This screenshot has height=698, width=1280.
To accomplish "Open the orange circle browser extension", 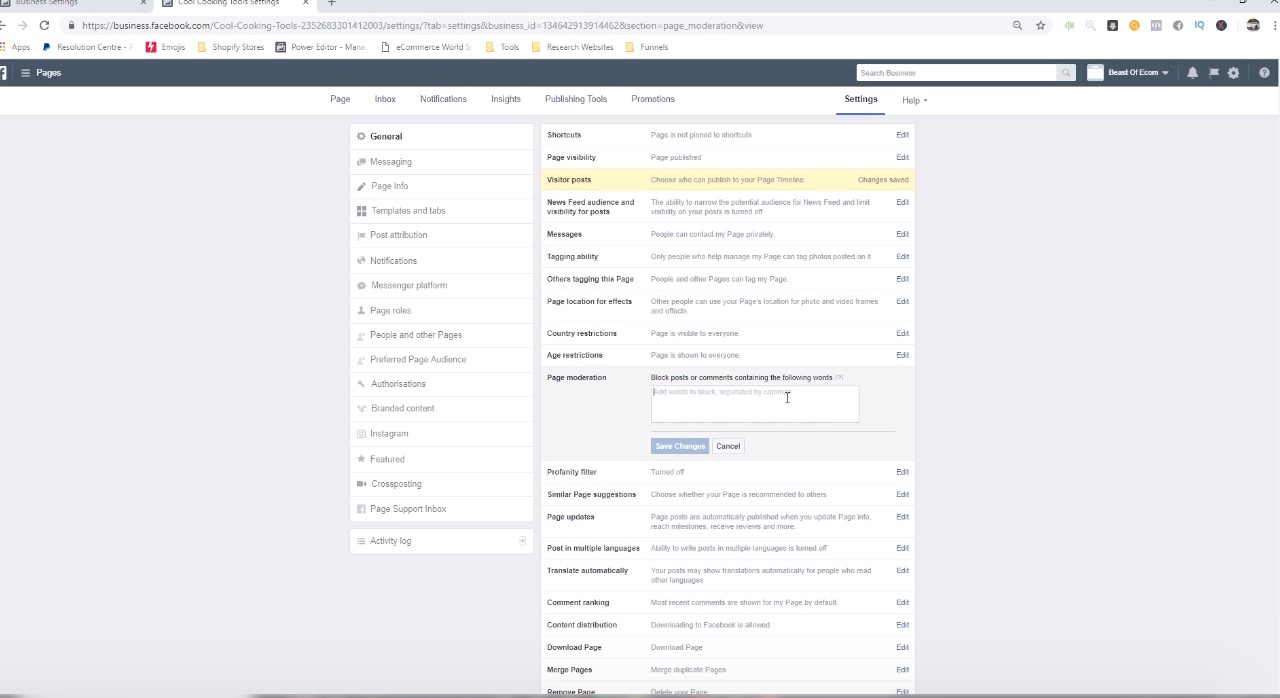I will (x=1134, y=25).
